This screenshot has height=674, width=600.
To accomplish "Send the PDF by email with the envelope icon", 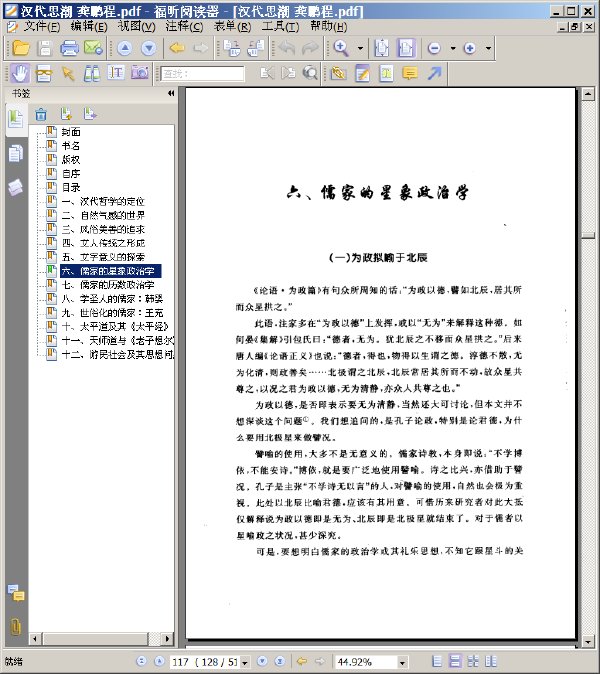I will (x=93, y=48).
